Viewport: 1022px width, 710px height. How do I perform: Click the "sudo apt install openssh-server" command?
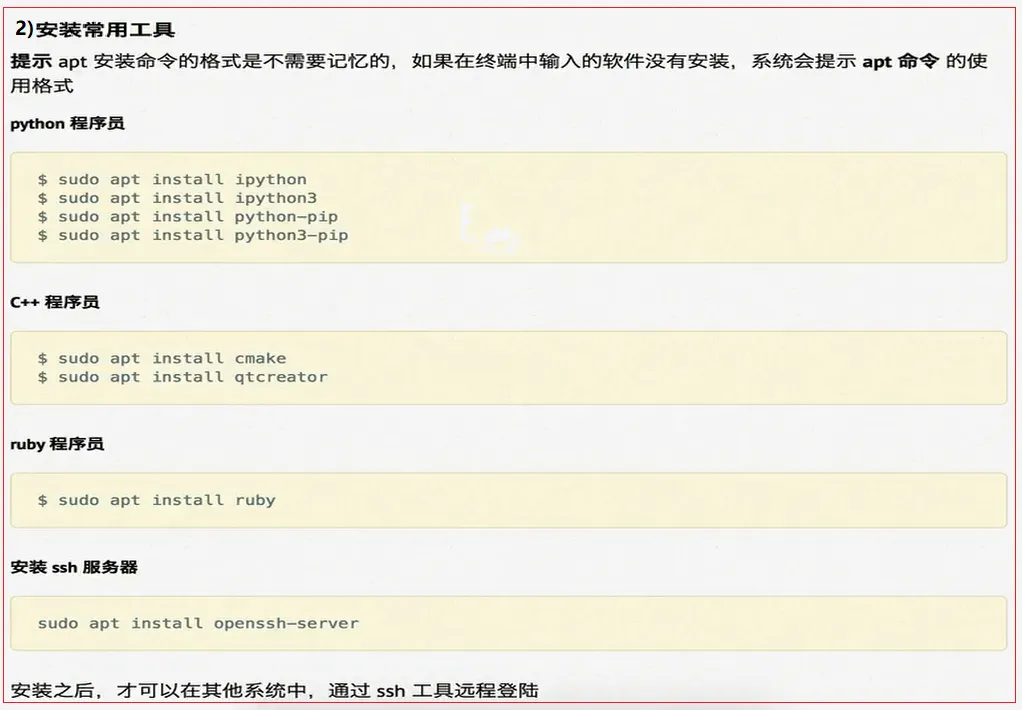point(198,623)
